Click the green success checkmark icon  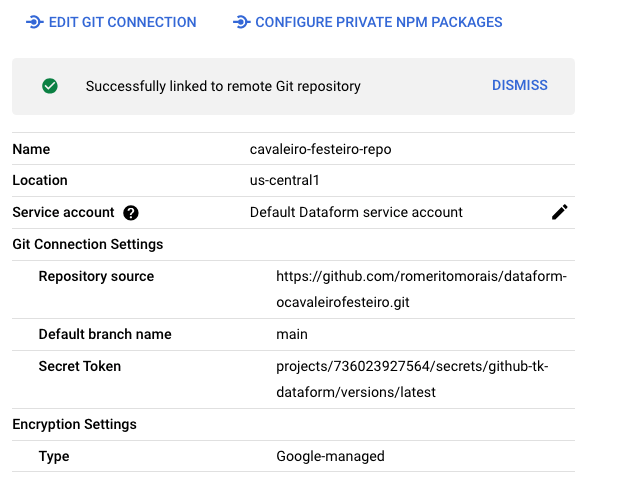pyautogui.click(x=50, y=86)
